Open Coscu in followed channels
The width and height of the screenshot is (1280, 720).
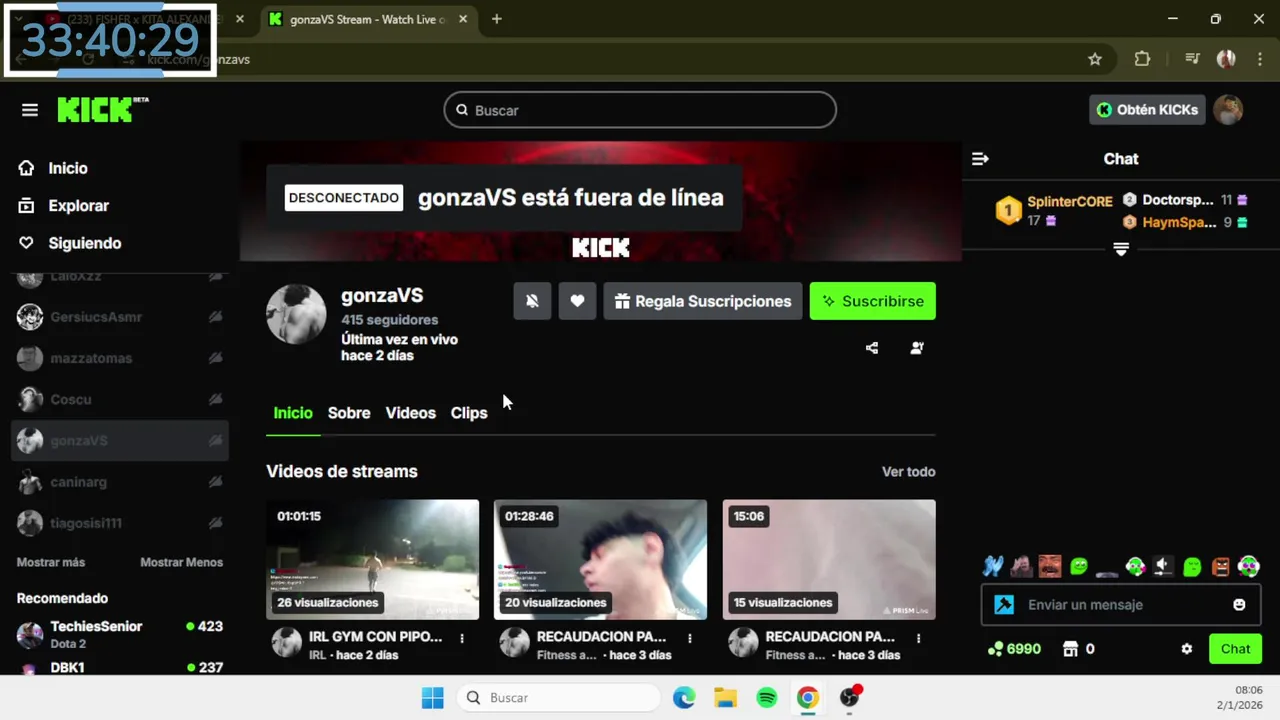point(120,399)
